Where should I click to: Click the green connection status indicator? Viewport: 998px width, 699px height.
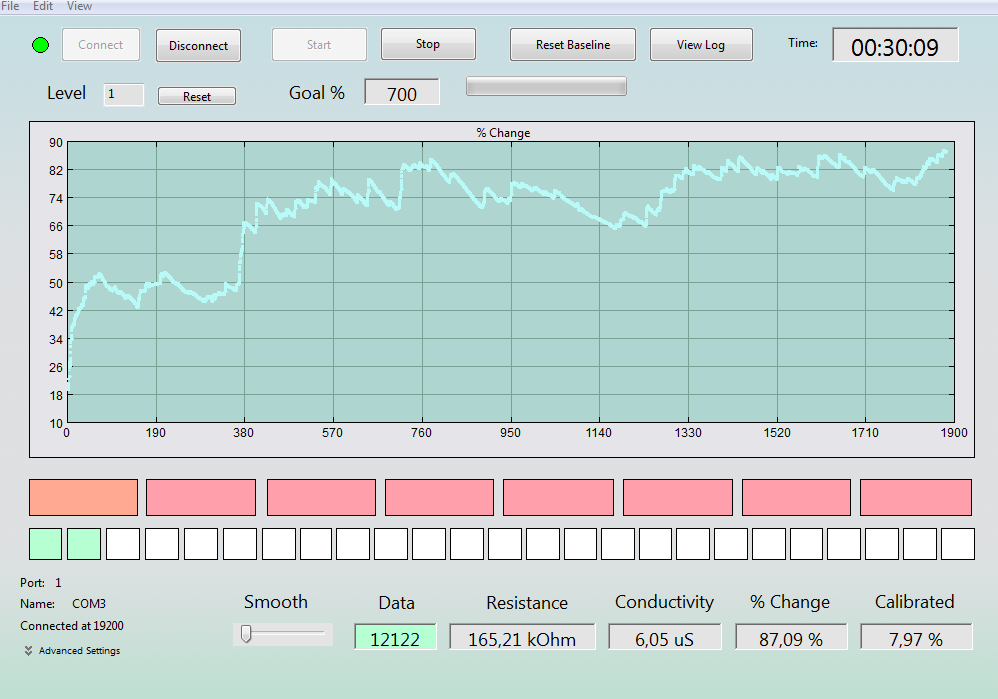pos(41,45)
